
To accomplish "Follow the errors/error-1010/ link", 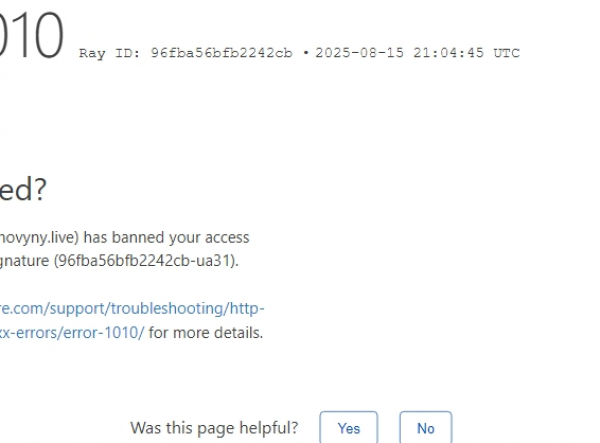I will point(72,332).
